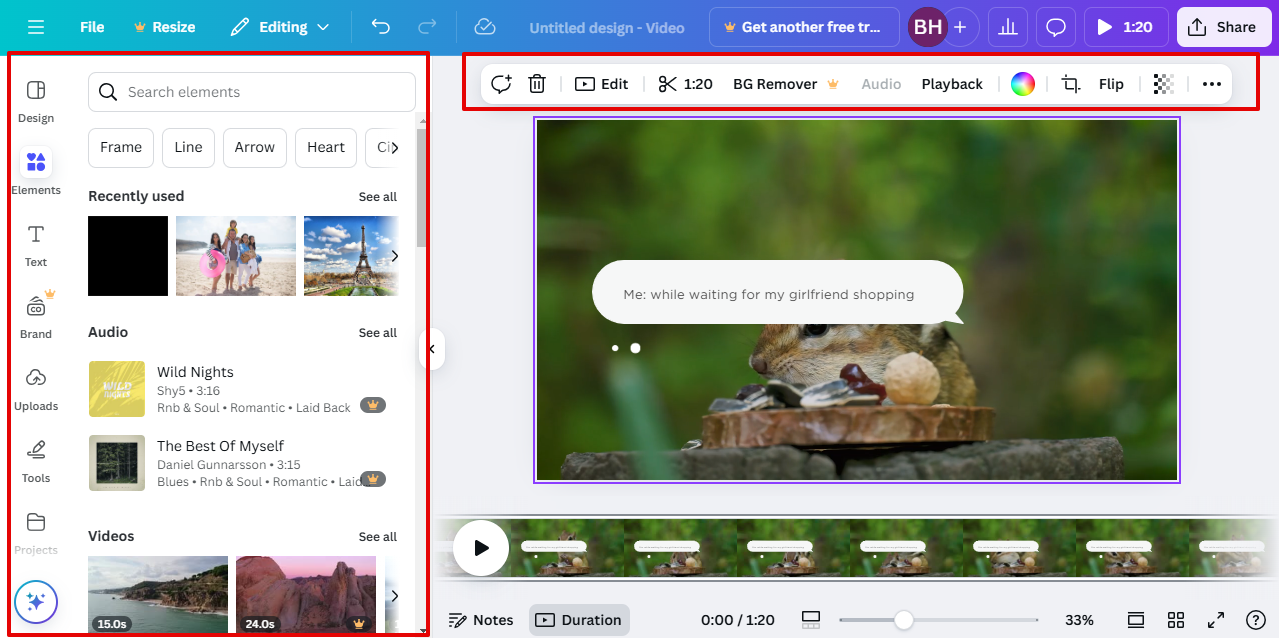Switch to the Duration view
This screenshot has height=640, width=1279.
tap(579, 620)
